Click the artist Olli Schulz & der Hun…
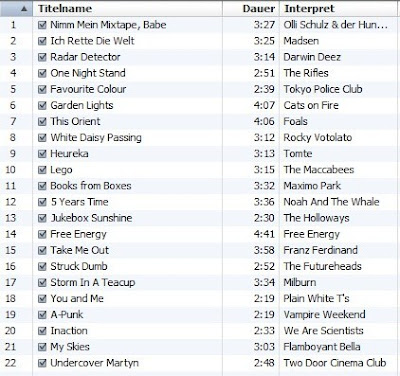The image size is (400, 376). pos(336,25)
